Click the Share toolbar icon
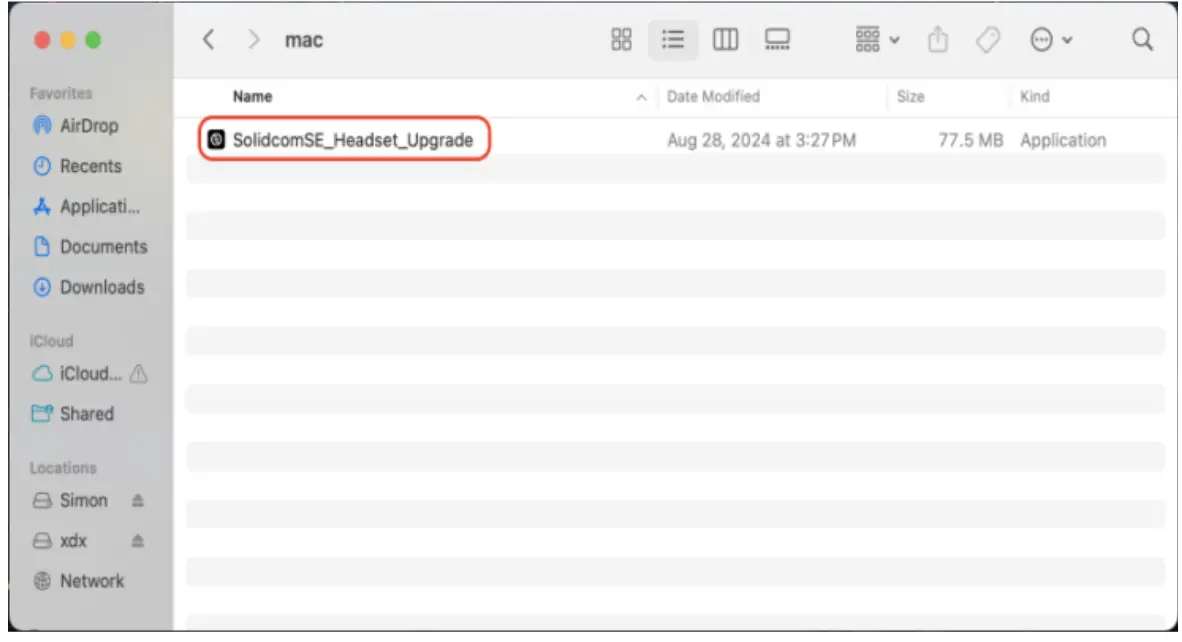 pyautogui.click(x=938, y=39)
